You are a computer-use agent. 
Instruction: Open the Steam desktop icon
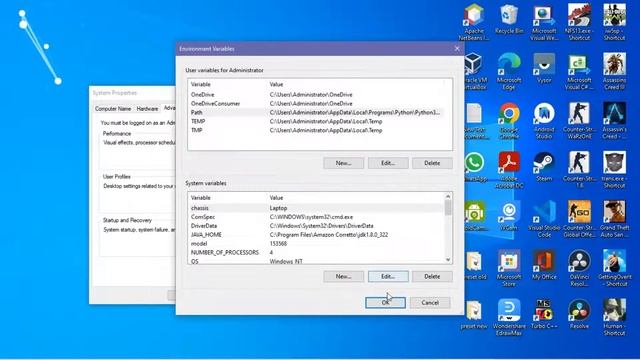(x=544, y=167)
